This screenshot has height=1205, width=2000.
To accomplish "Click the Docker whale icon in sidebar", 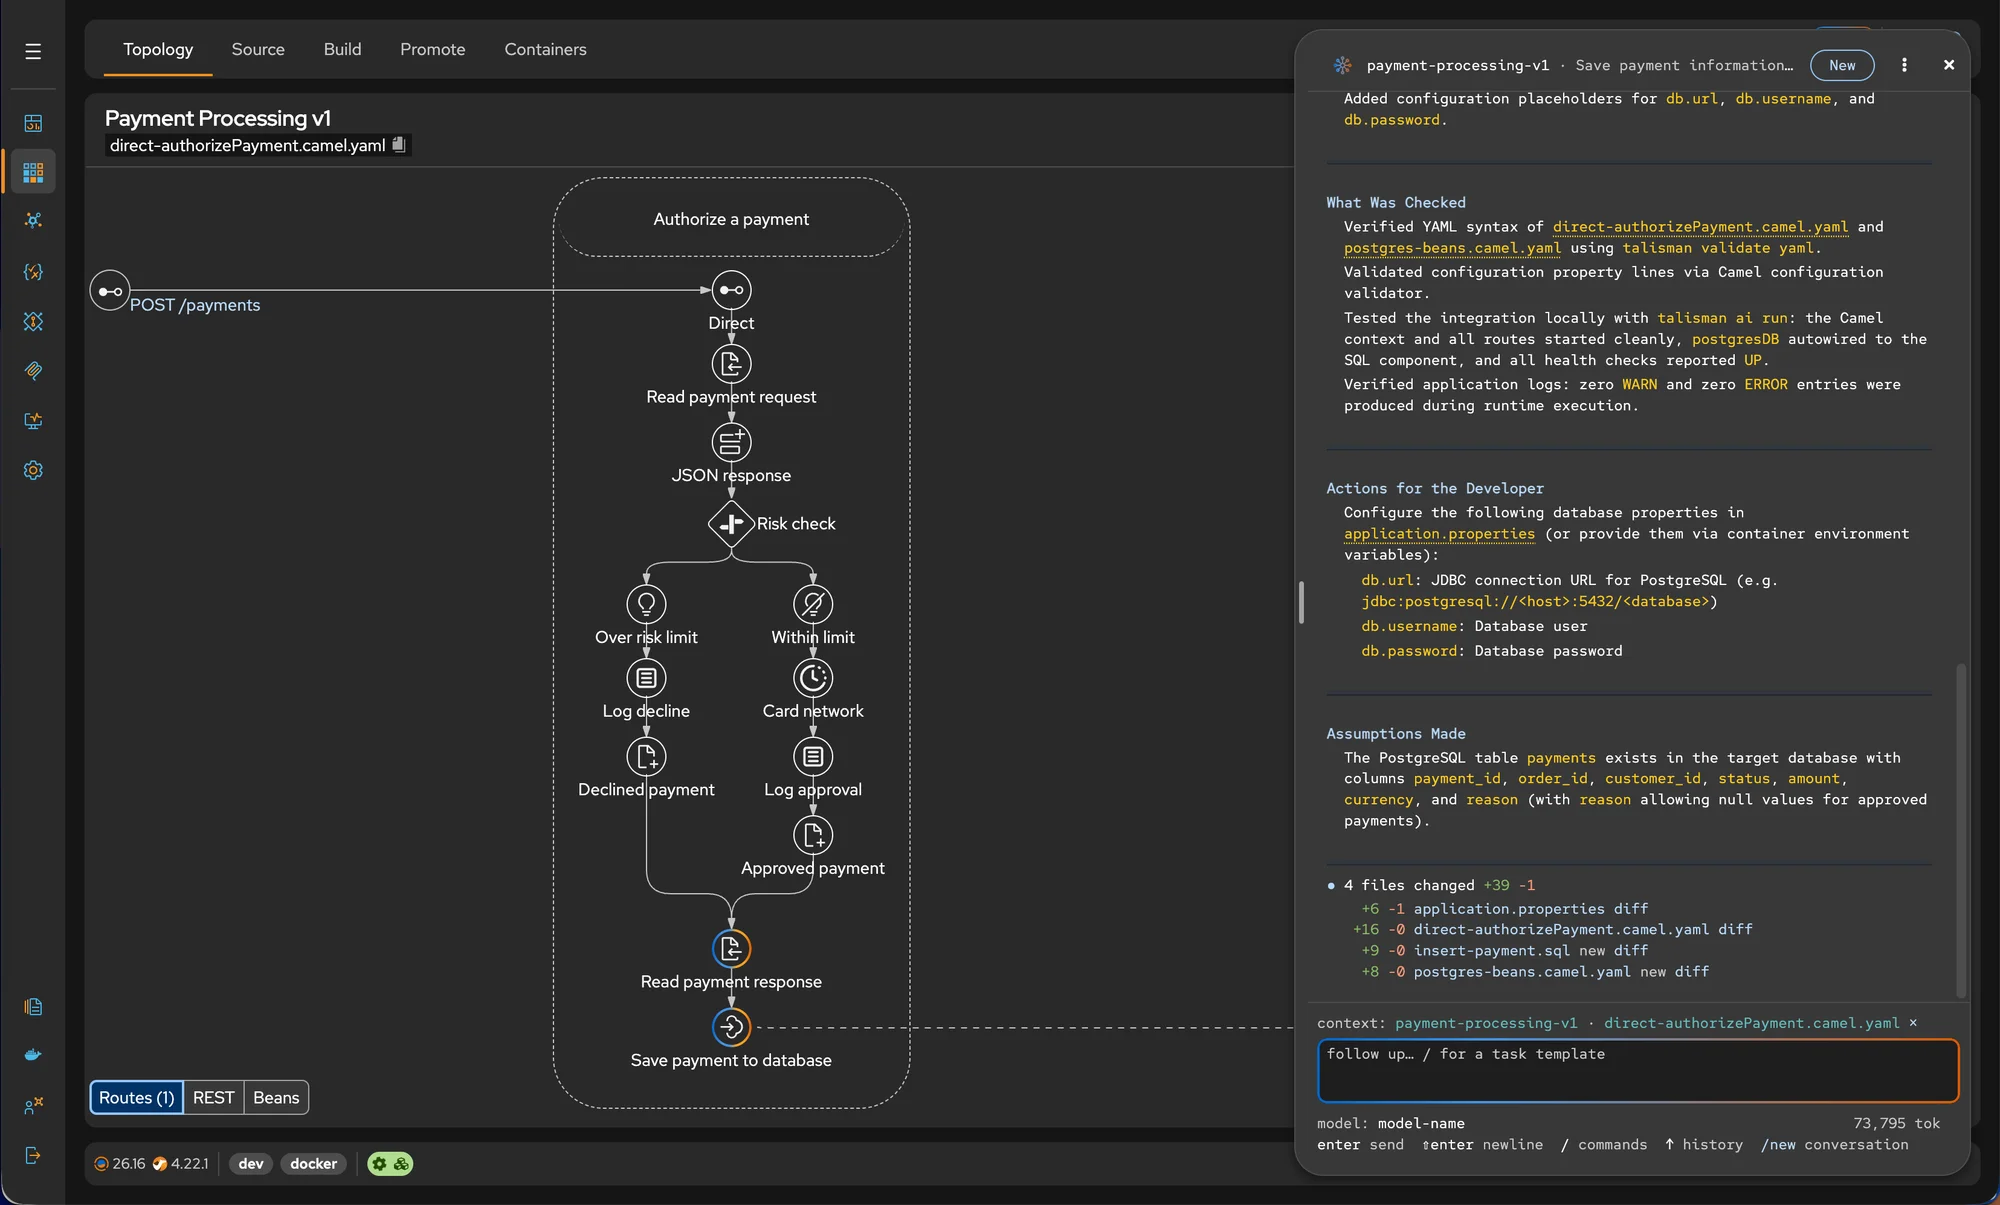I will tap(33, 1055).
